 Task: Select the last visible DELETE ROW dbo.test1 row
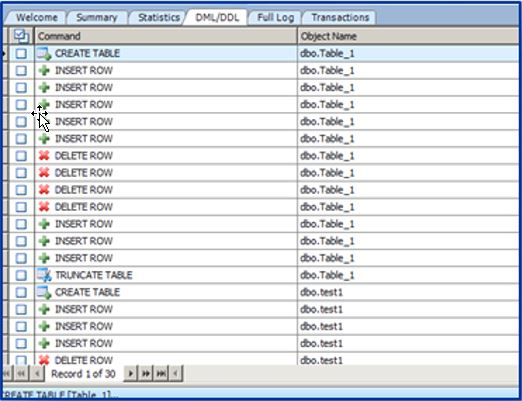[260, 360]
